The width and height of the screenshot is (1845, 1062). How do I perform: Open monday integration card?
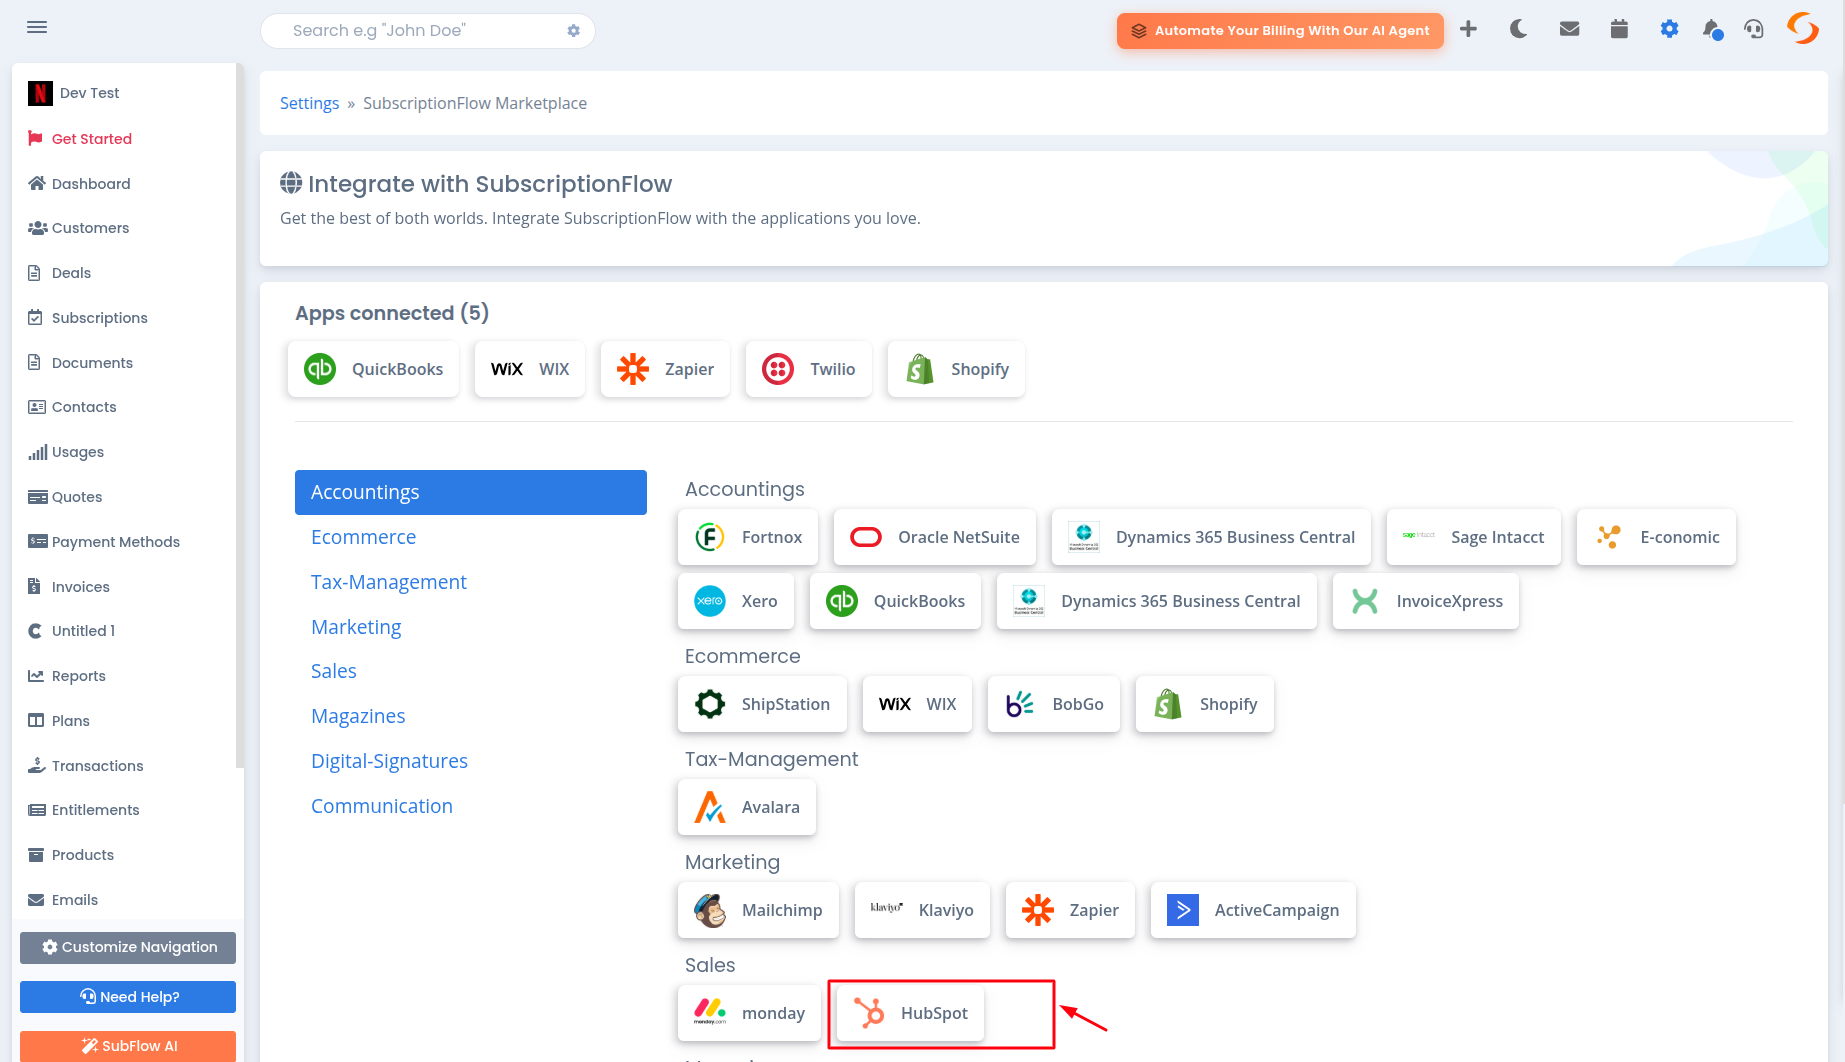[749, 1013]
